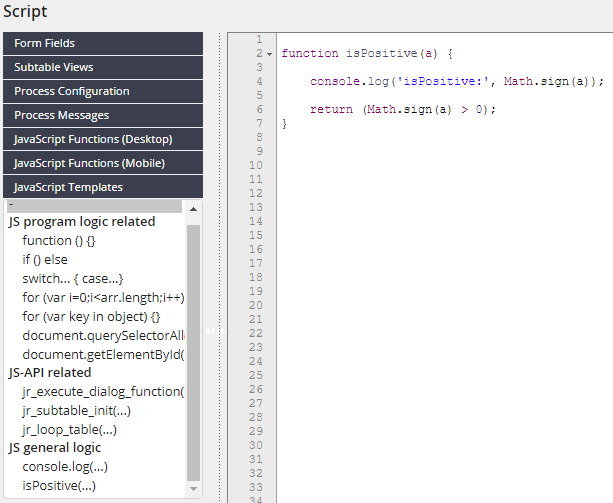Click the JS-API related group heading
613x503 pixels.
(x=50, y=372)
